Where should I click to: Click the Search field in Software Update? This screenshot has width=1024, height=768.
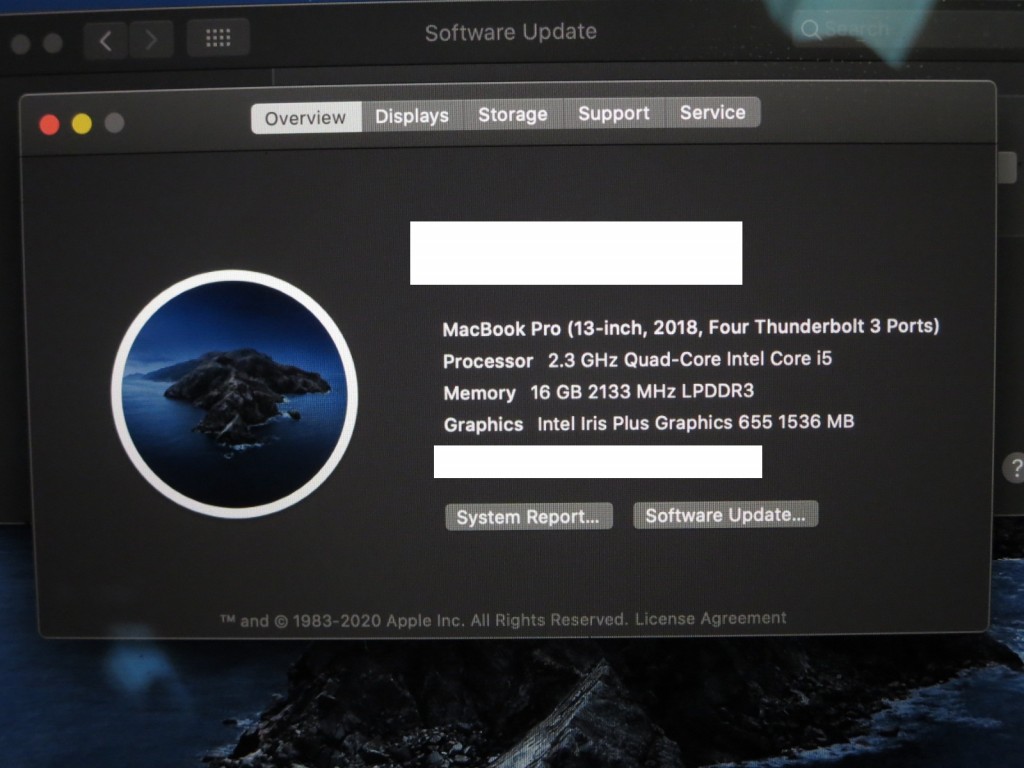[908, 29]
